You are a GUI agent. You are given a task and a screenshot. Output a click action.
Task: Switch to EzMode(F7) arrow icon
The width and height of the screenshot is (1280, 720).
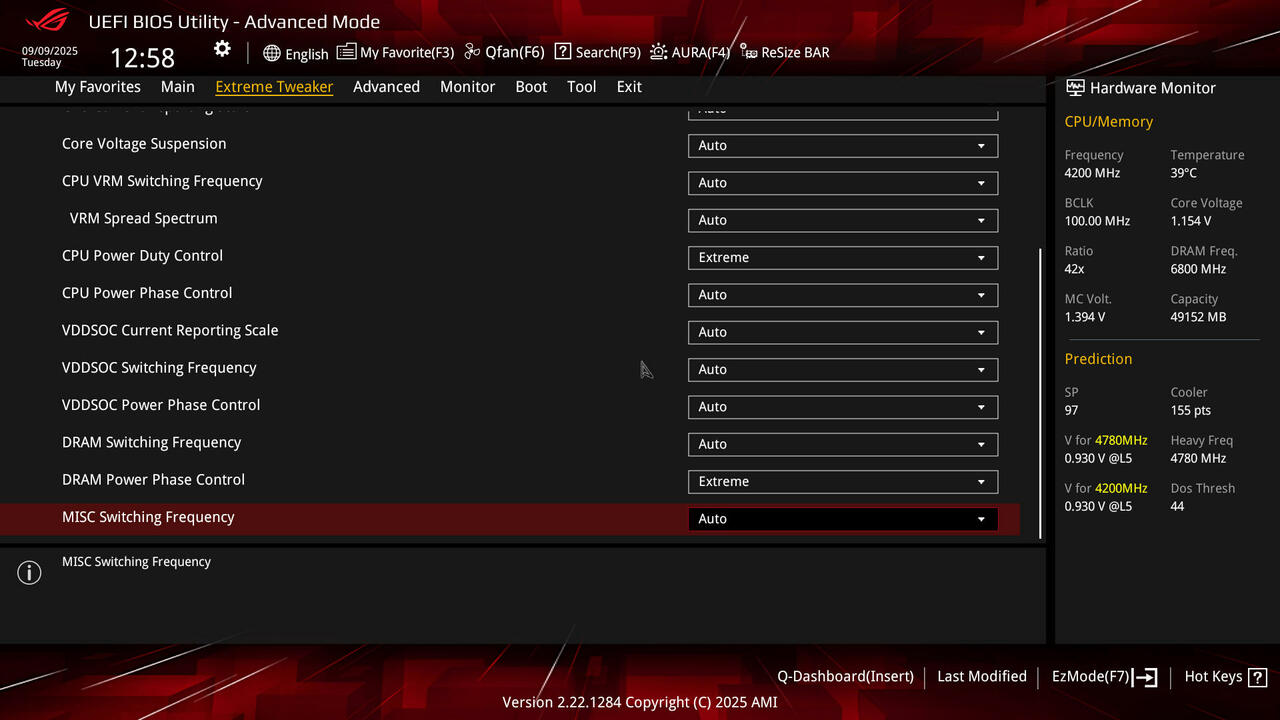click(x=1145, y=677)
